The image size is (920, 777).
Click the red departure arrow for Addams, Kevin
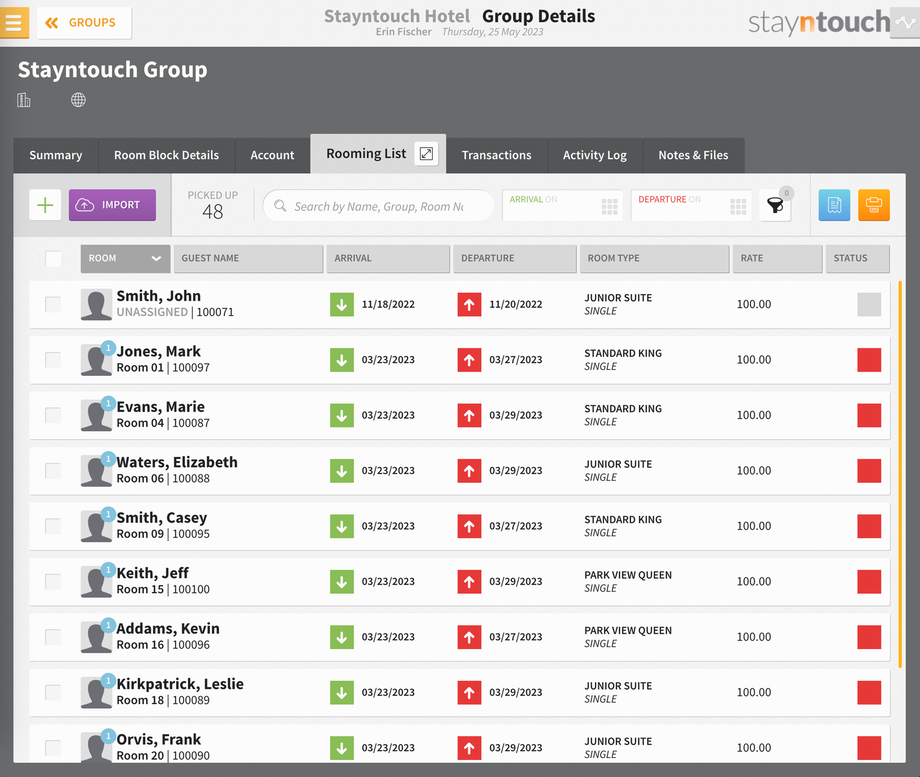coord(469,637)
